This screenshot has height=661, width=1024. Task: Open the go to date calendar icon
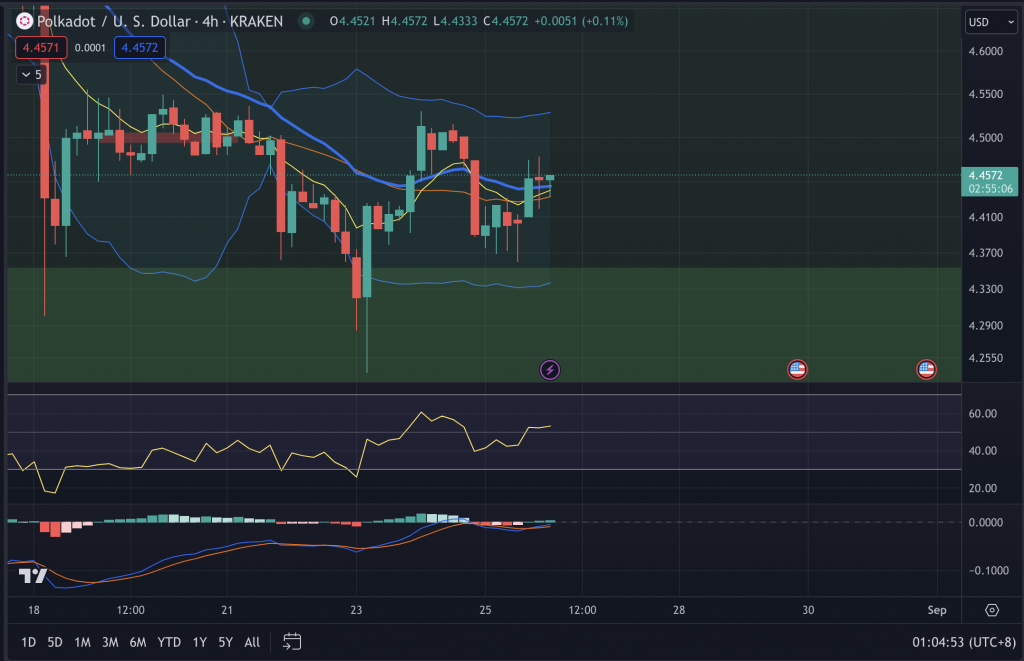(x=292, y=642)
